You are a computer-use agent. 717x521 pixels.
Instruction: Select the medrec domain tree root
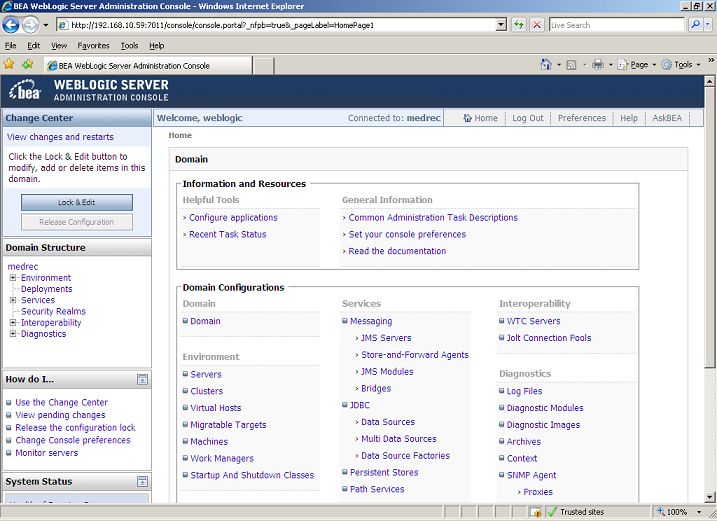[23, 266]
